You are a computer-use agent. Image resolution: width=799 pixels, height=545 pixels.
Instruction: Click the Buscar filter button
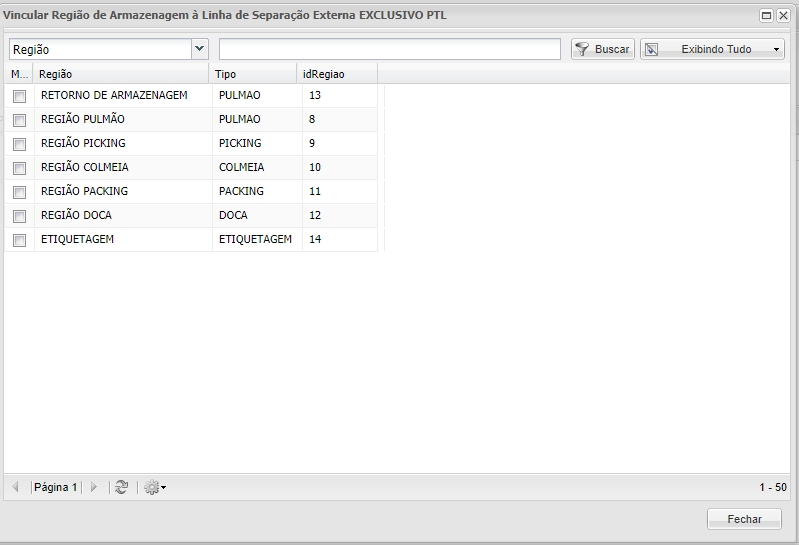tap(603, 49)
